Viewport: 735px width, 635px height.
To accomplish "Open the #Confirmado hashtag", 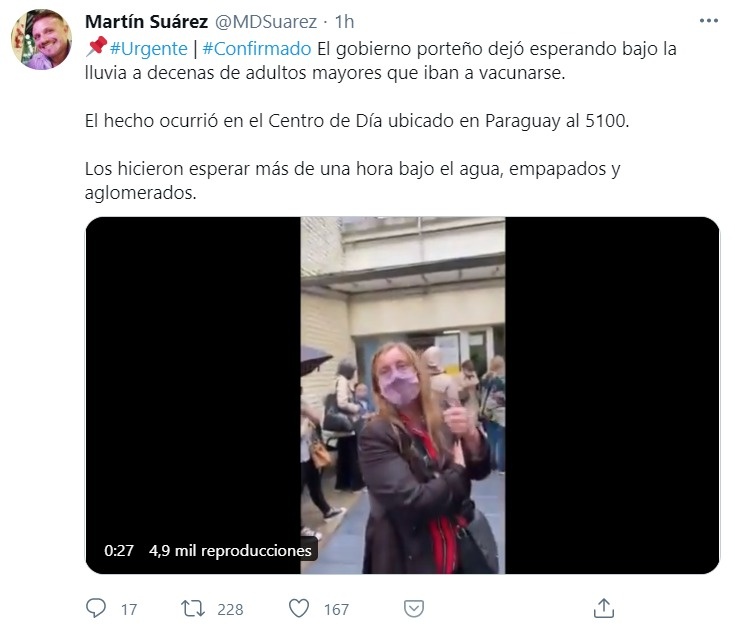I will [257, 49].
